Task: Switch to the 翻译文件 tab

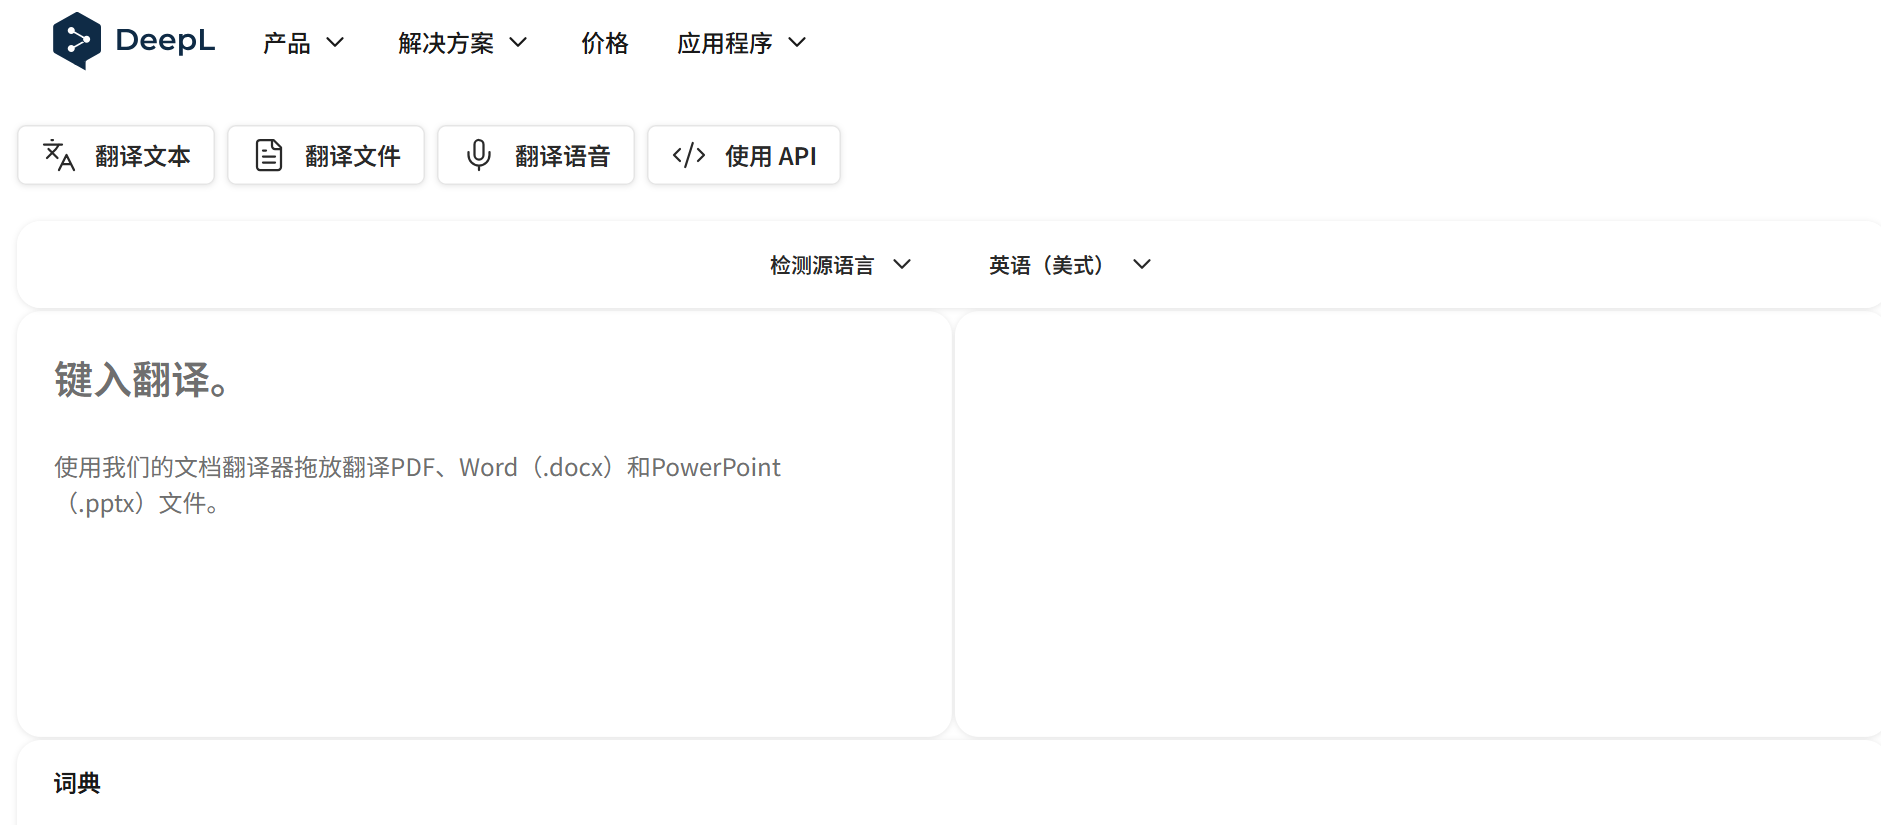Action: coord(326,155)
